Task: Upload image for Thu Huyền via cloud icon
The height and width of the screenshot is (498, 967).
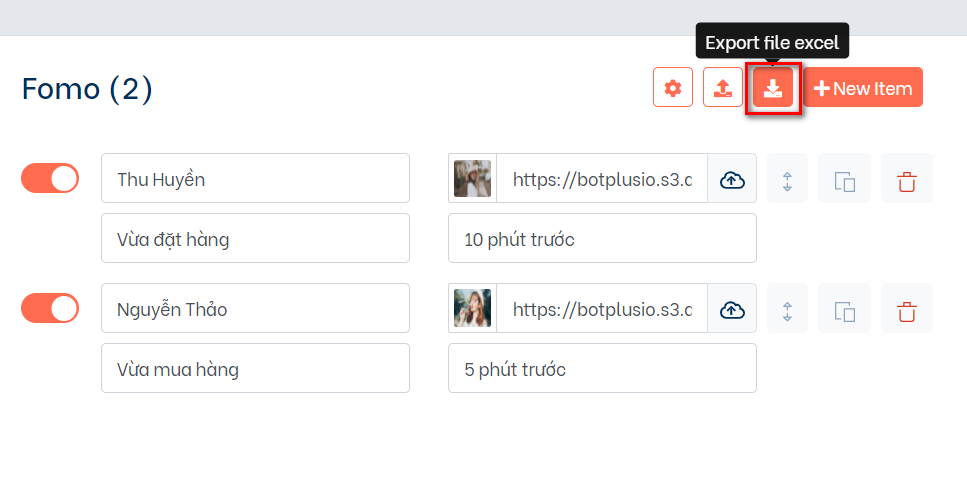Action: (732, 180)
